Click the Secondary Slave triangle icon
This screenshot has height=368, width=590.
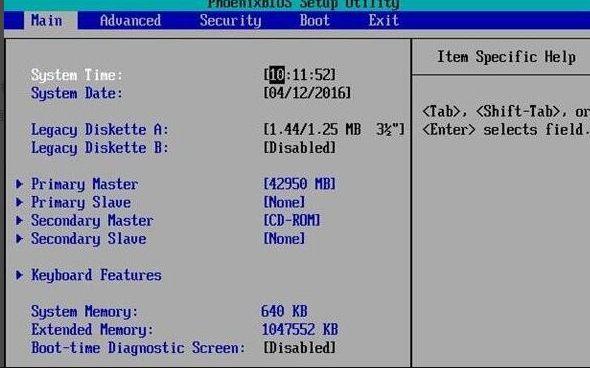click(19, 238)
